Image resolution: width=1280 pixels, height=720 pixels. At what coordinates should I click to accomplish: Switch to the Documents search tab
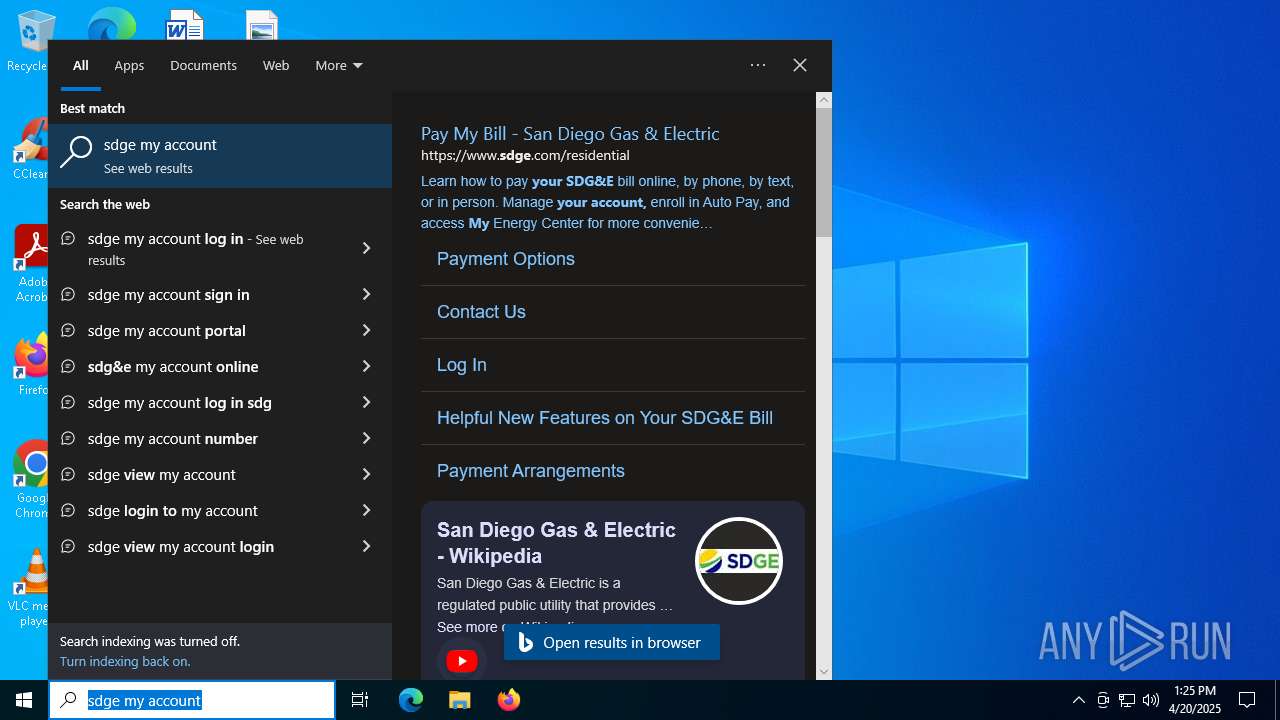click(x=203, y=65)
